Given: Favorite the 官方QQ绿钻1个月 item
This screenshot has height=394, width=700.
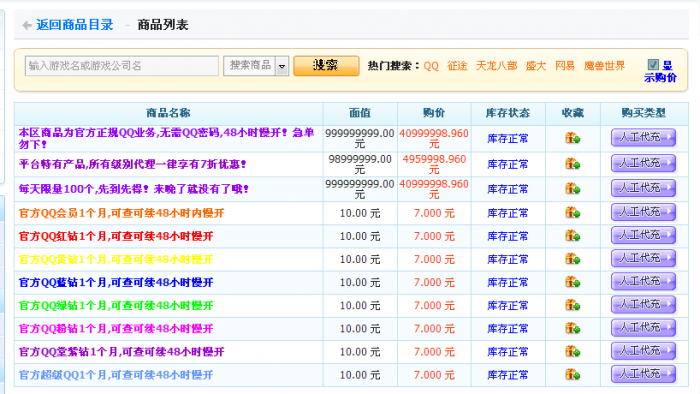Looking at the screenshot, I should [x=573, y=305].
